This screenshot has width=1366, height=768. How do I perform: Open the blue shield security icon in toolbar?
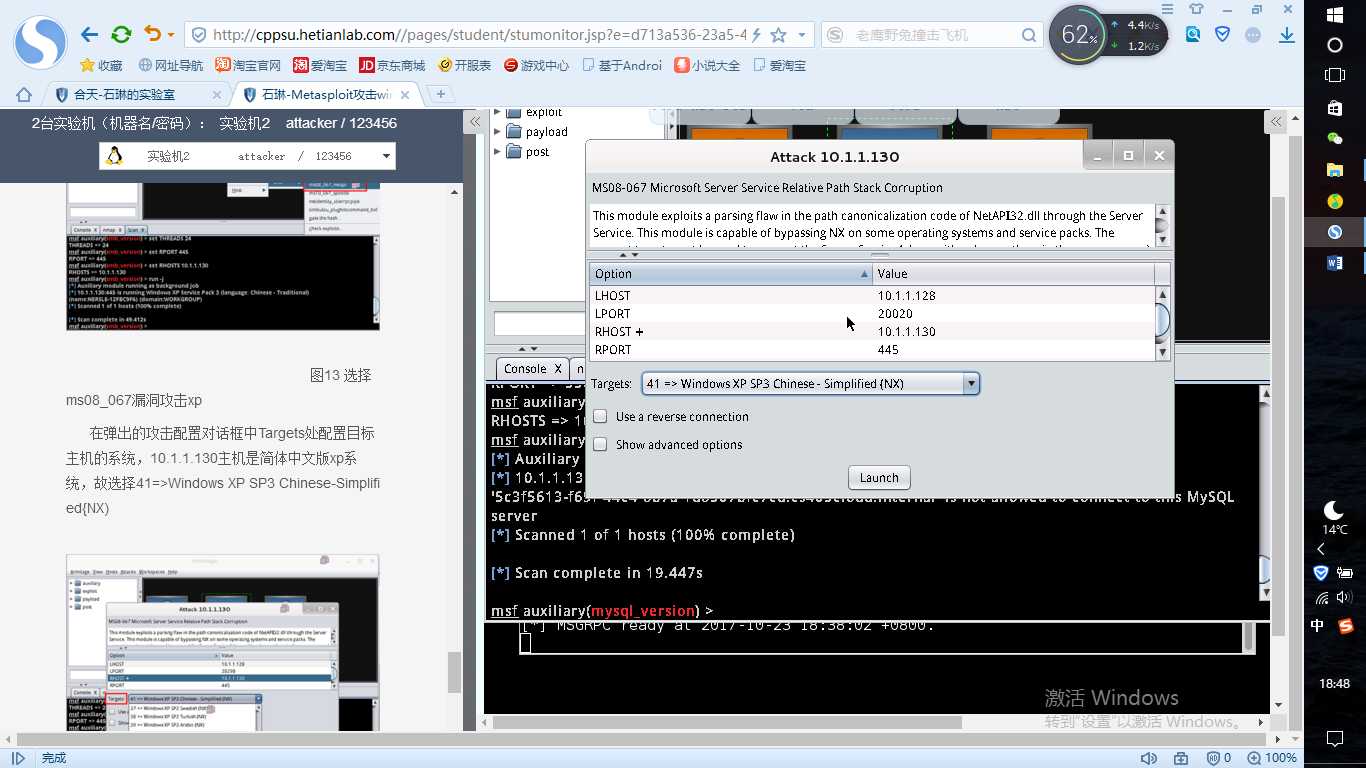pyautogui.click(x=1222, y=34)
